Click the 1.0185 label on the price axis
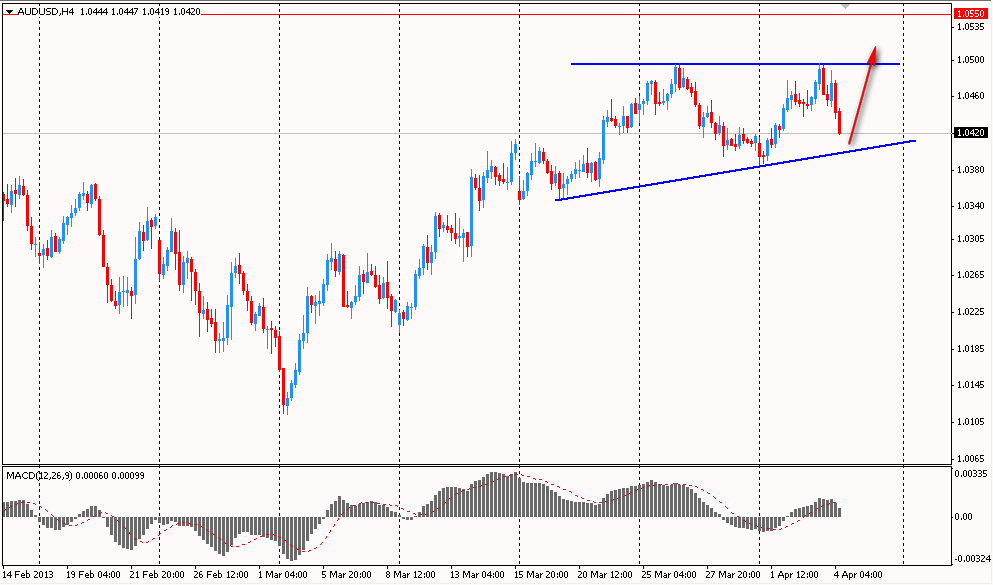Image resolution: width=993 pixels, height=585 pixels. point(971,349)
